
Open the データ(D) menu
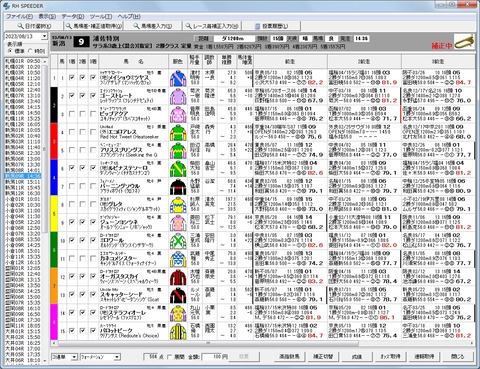(x=73, y=16)
